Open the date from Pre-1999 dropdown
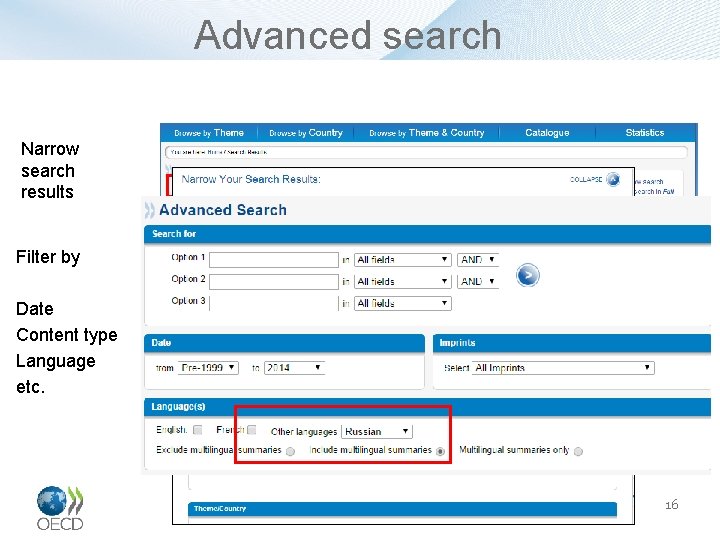 tap(208, 367)
